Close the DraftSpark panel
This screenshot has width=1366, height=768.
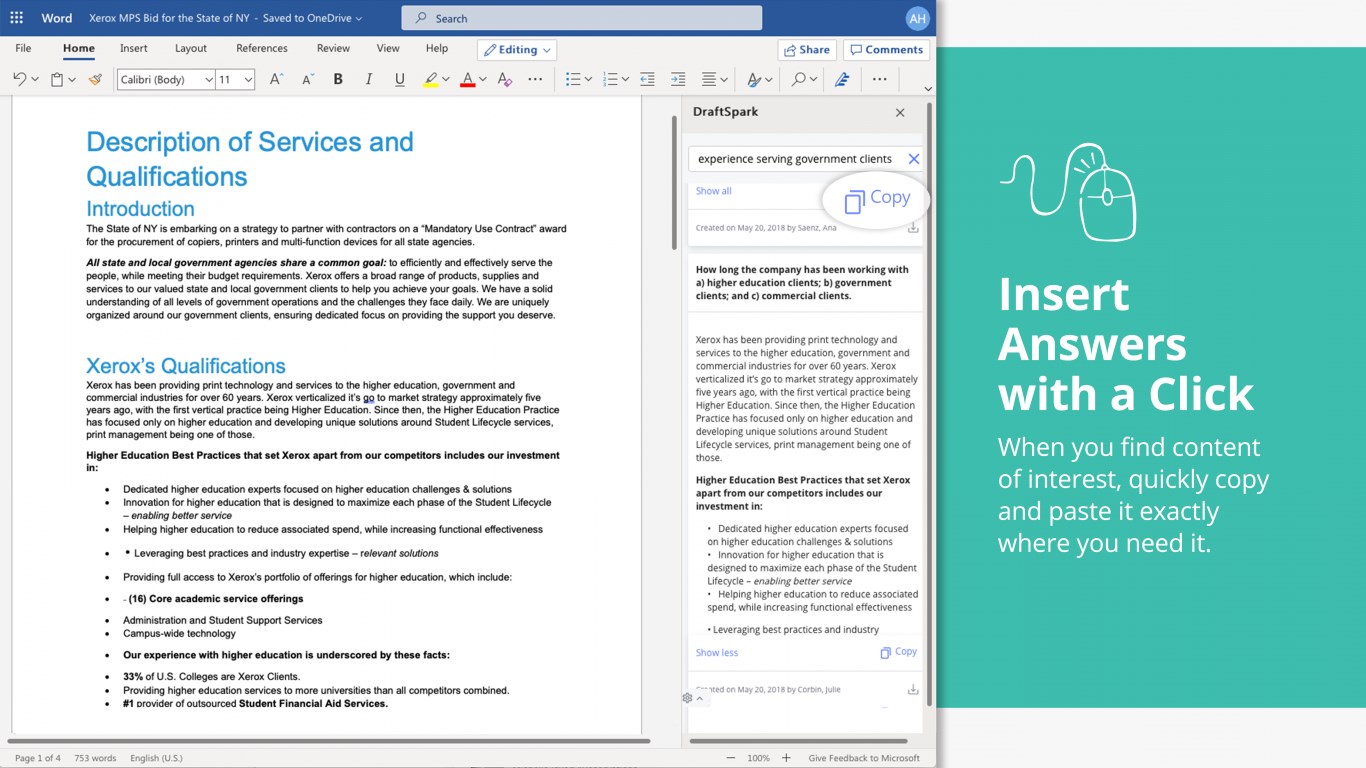coord(900,113)
